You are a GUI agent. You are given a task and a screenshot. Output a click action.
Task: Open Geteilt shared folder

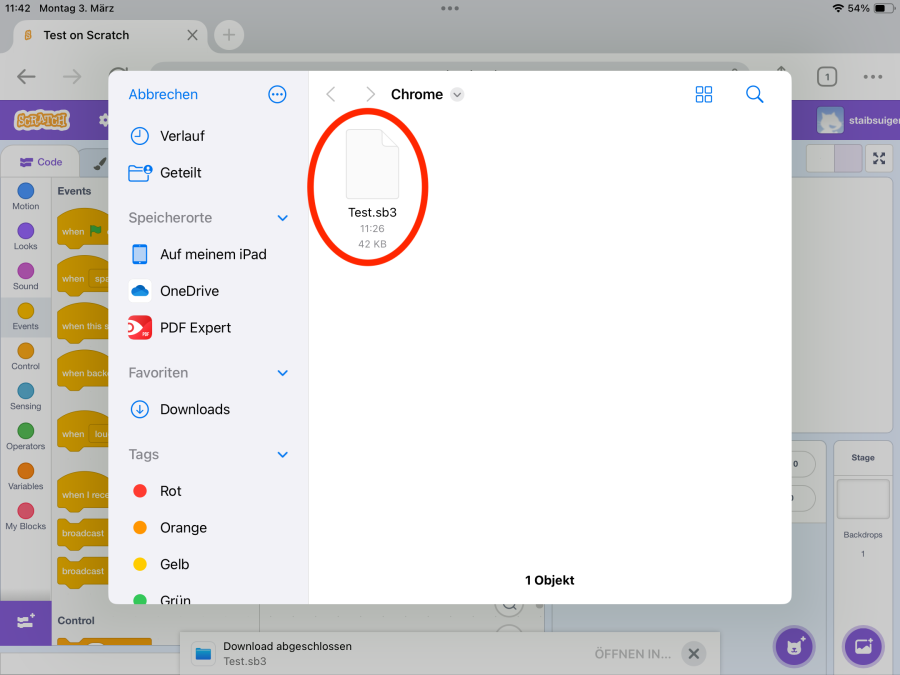click(180, 173)
